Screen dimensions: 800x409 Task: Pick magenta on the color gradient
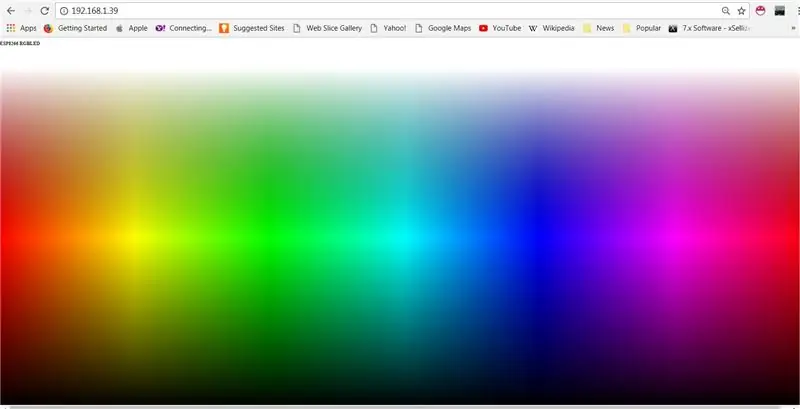pos(672,244)
